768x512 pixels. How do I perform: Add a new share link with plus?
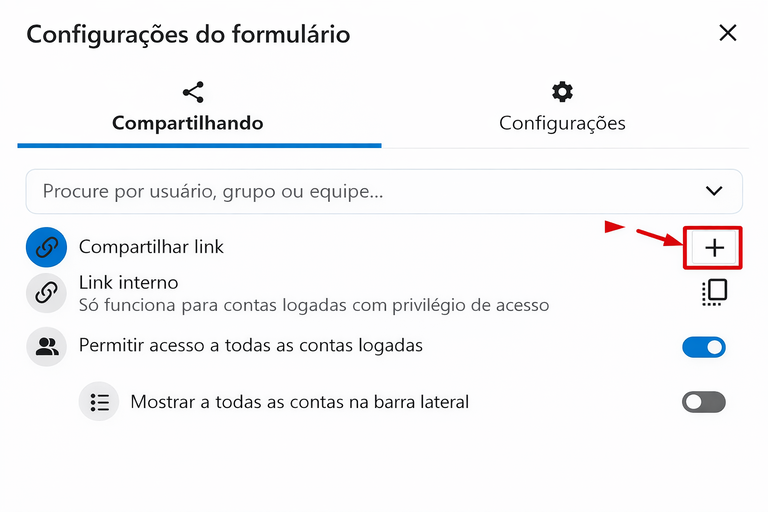point(714,248)
